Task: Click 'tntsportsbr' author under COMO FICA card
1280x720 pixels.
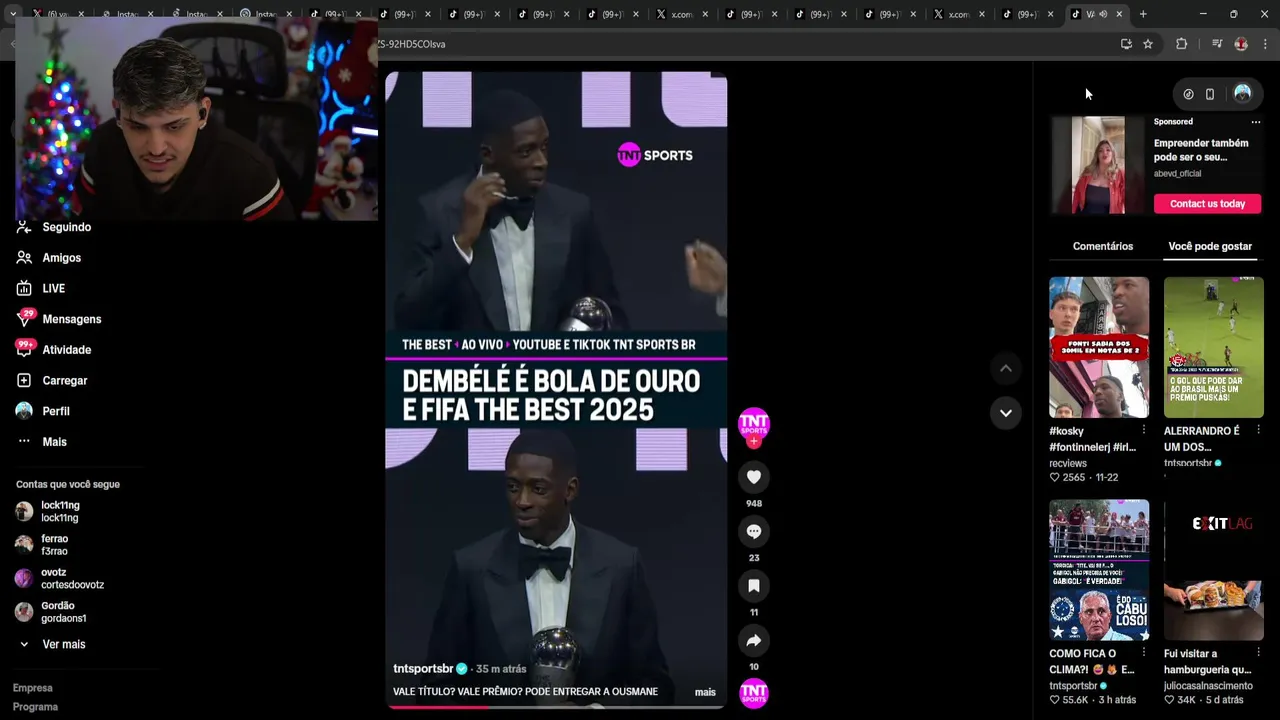Action: pos(1073,686)
